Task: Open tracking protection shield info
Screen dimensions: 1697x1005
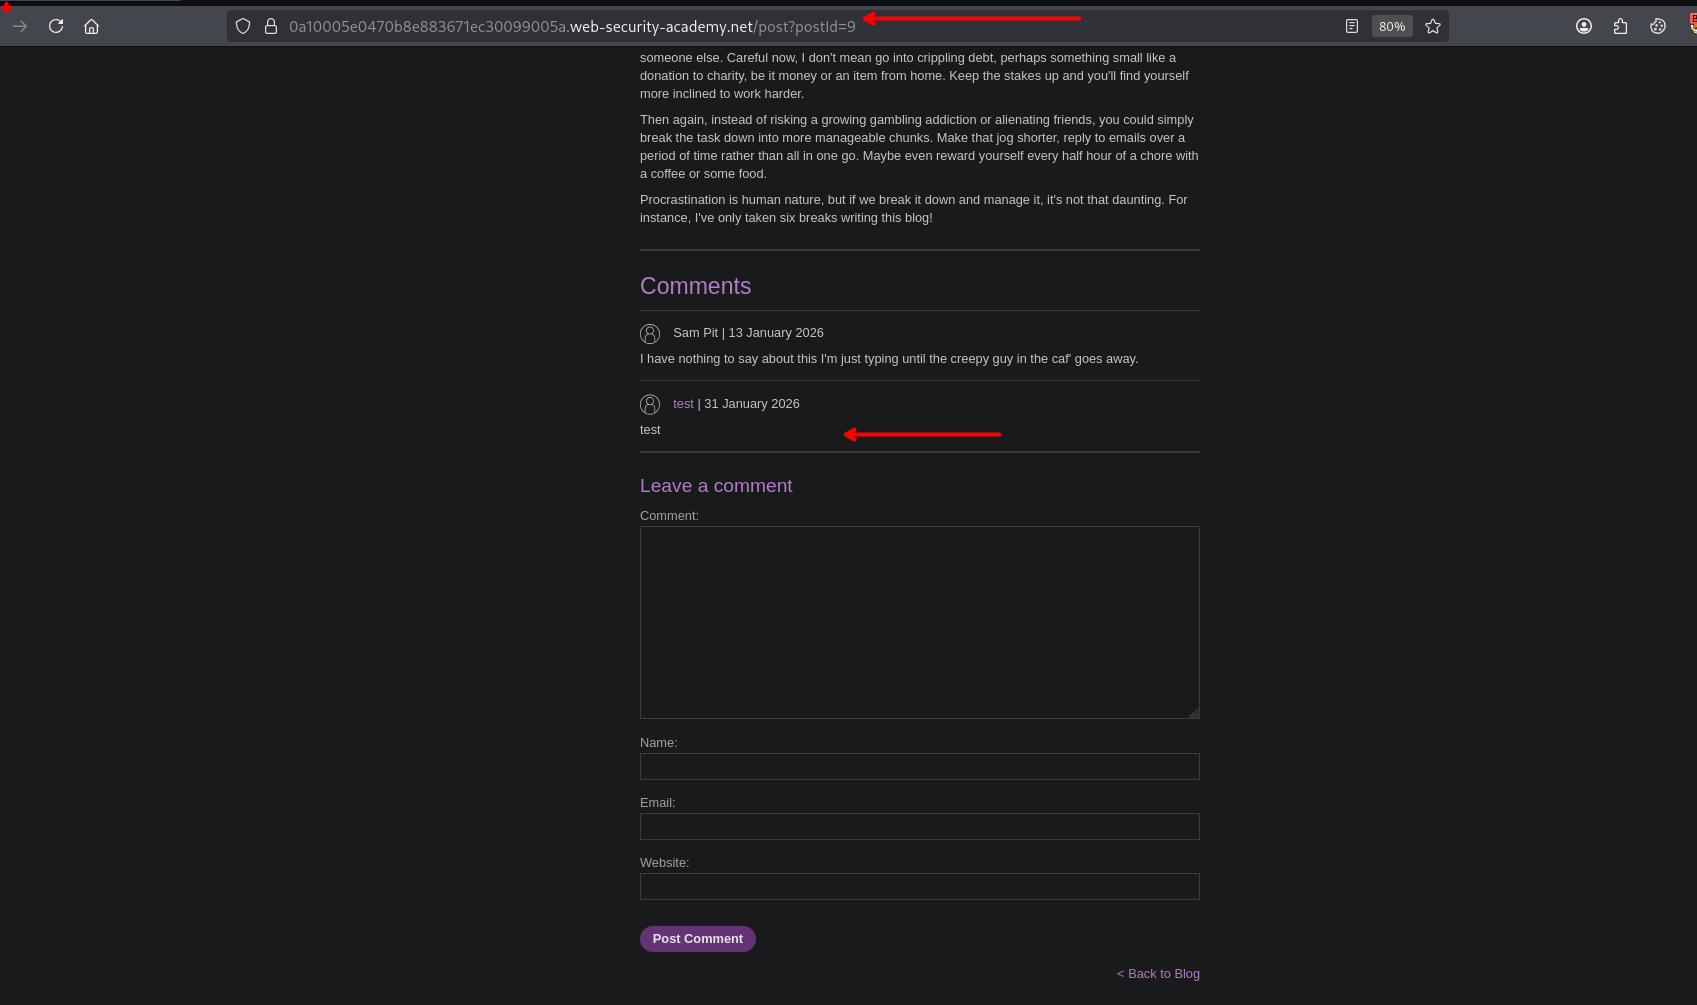Action: pyautogui.click(x=243, y=26)
